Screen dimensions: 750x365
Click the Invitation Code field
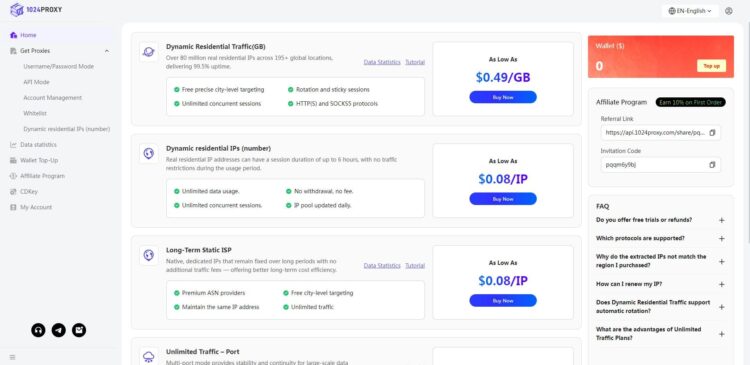tap(661, 165)
